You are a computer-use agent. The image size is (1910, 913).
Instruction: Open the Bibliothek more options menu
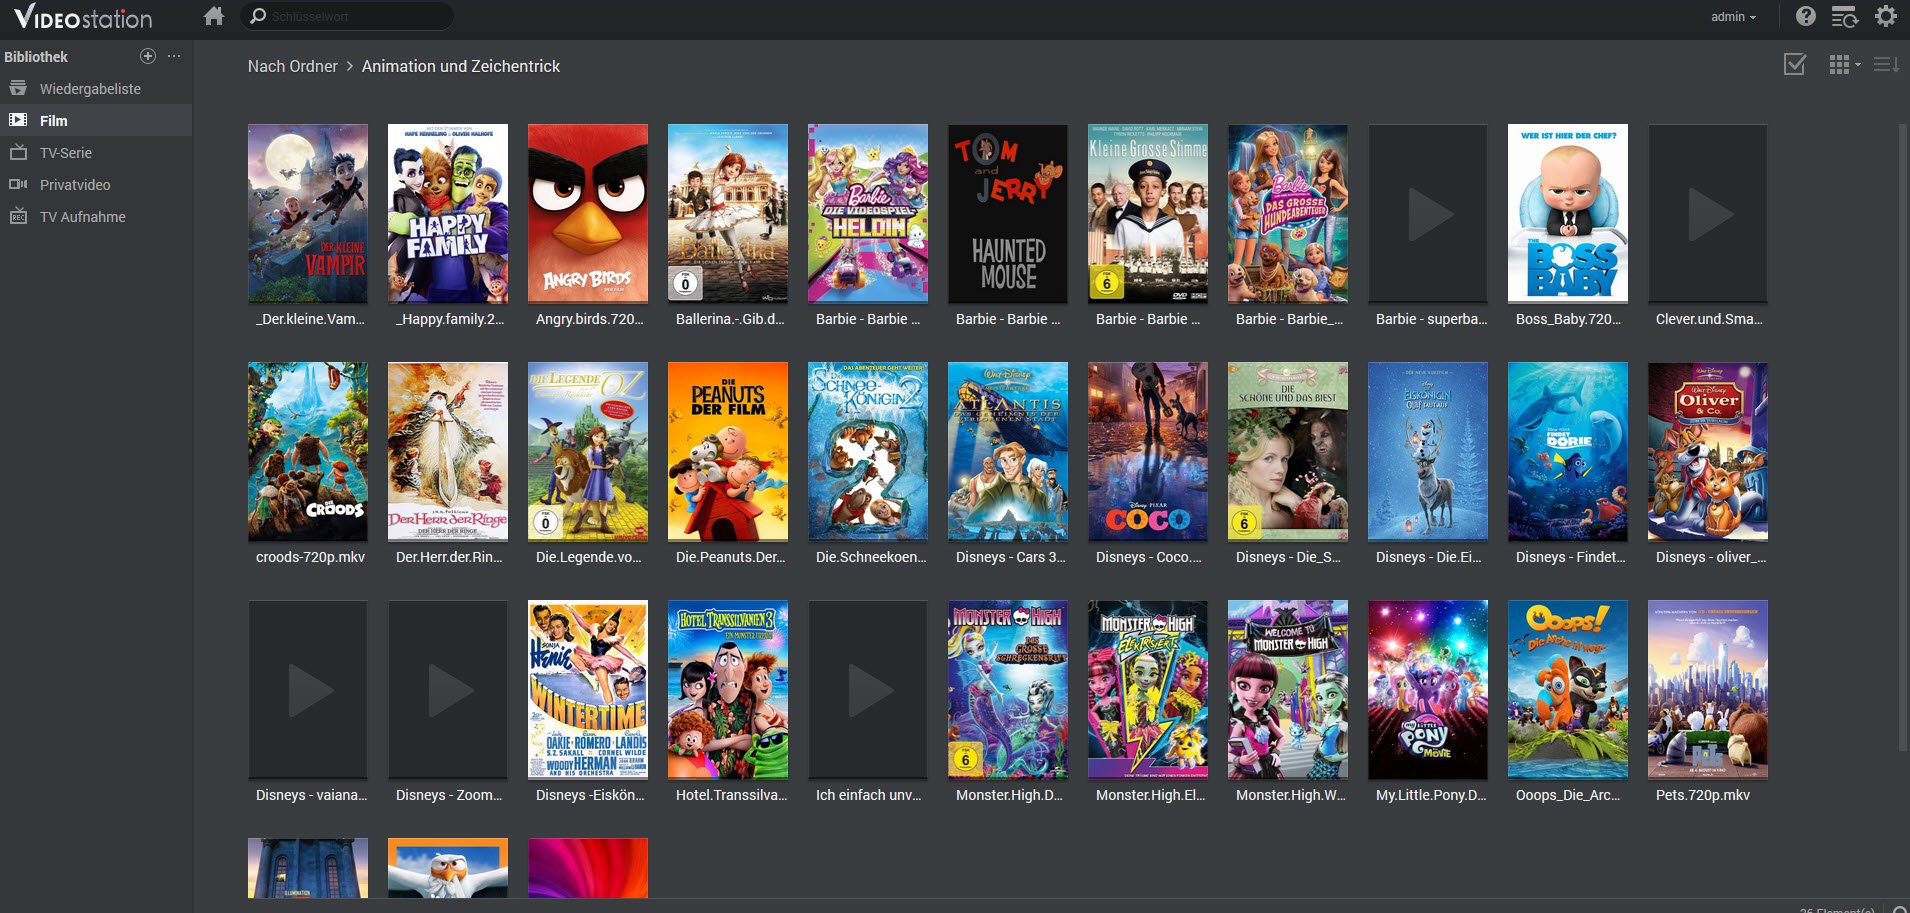pyautogui.click(x=174, y=56)
